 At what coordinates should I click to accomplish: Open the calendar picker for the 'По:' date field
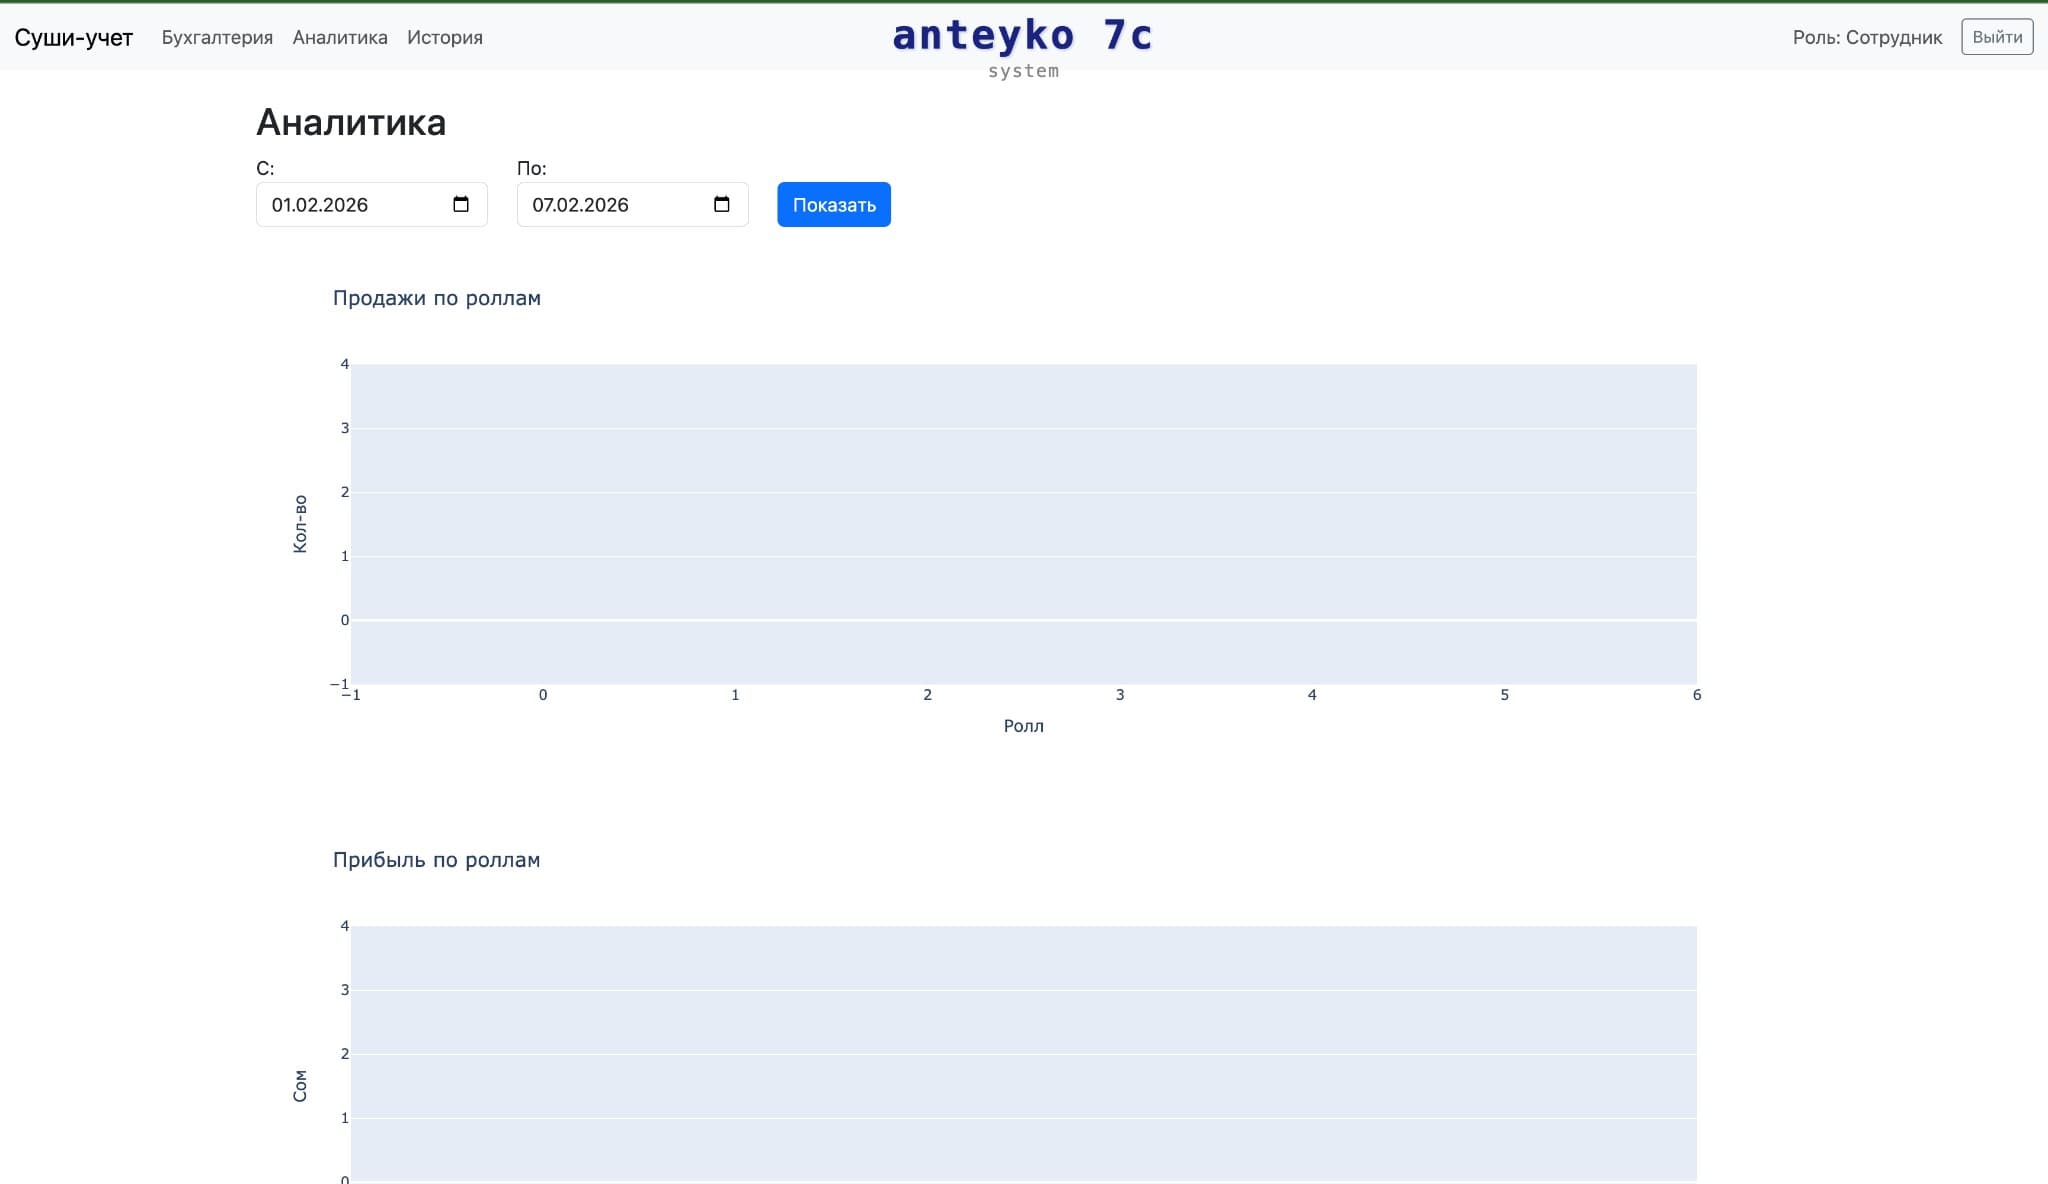(722, 204)
